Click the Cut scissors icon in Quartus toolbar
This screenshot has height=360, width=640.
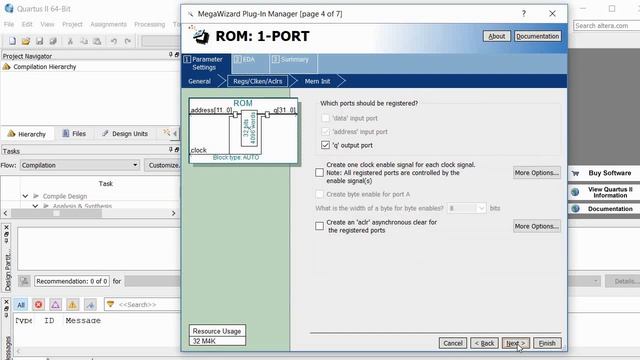[x=70, y=41]
